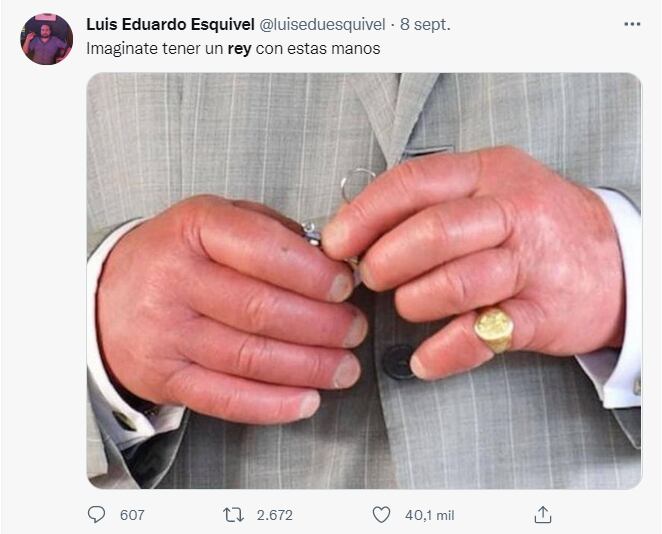The image size is (662, 534).
Task: Click the 607 replies count
Action: pos(132,515)
